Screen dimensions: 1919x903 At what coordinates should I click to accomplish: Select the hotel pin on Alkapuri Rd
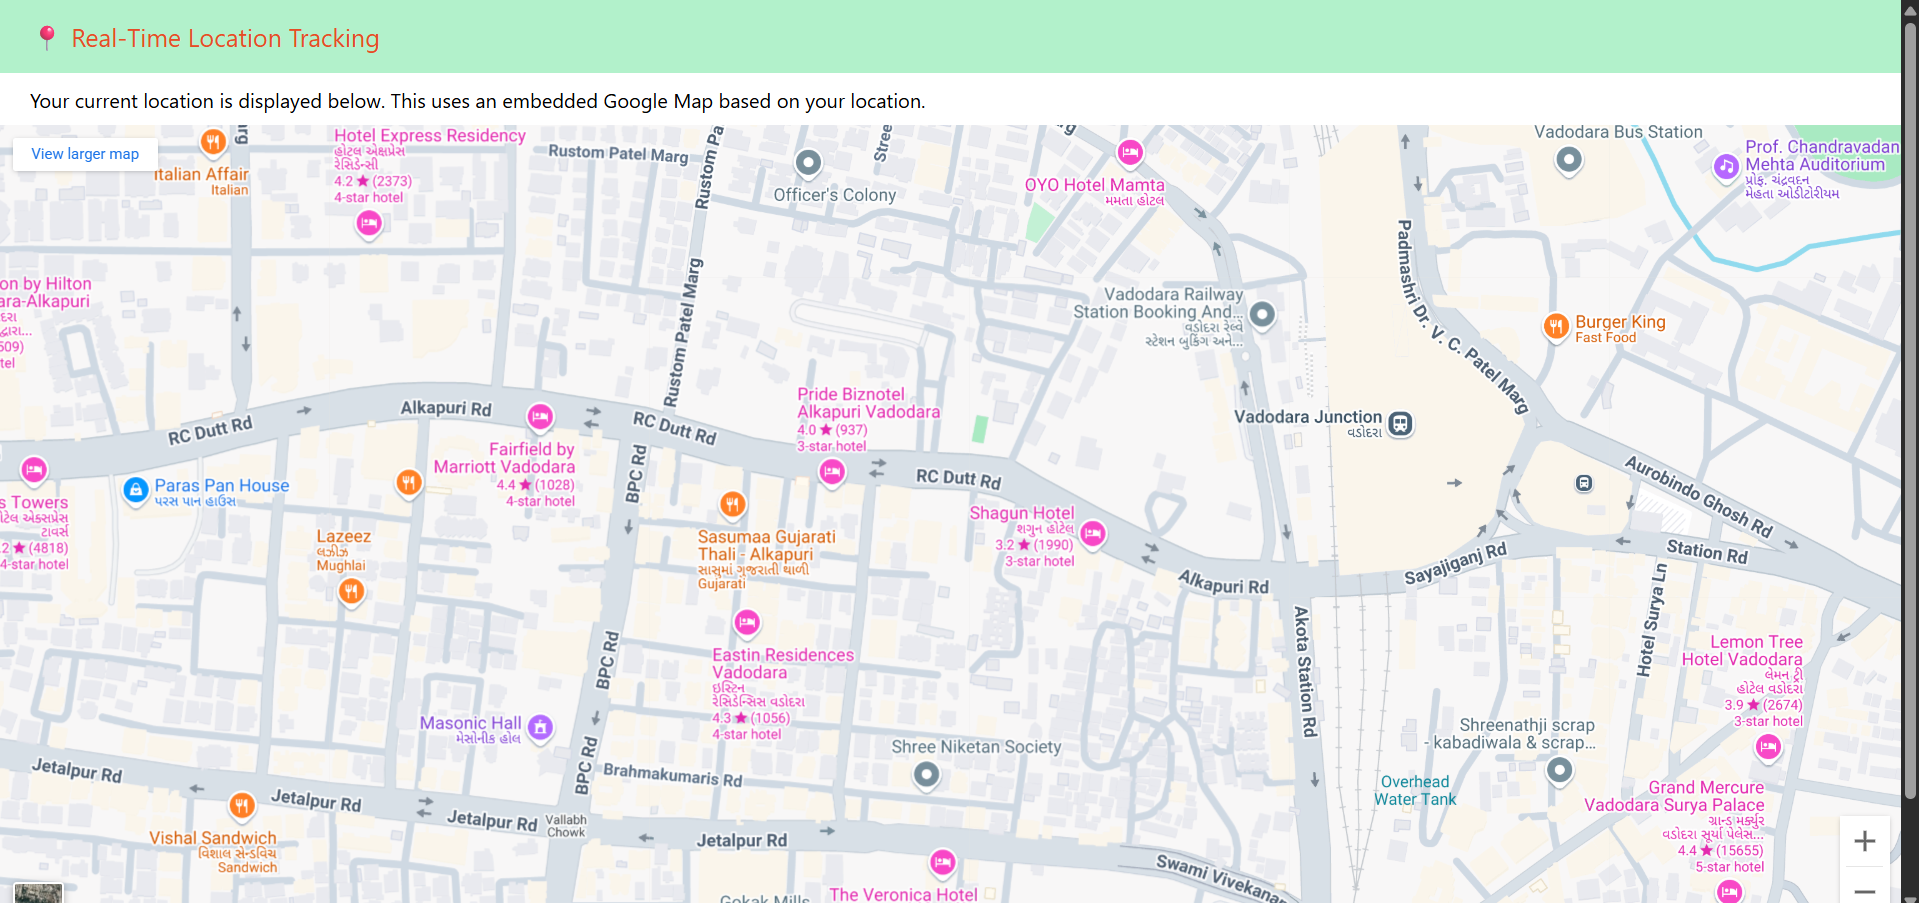tap(540, 416)
